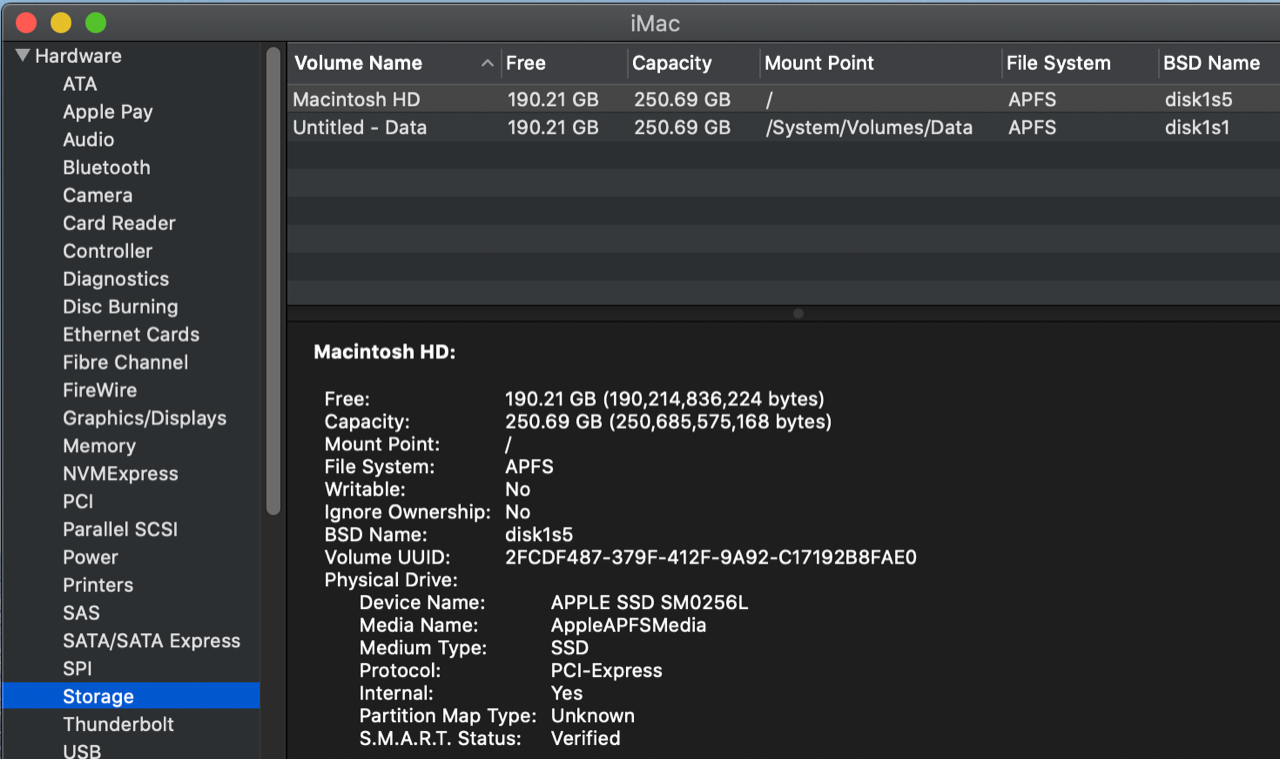Select PCI in the Hardware list
Image resolution: width=1280 pixels, height=759 pixels.
[x=78, y=502]
